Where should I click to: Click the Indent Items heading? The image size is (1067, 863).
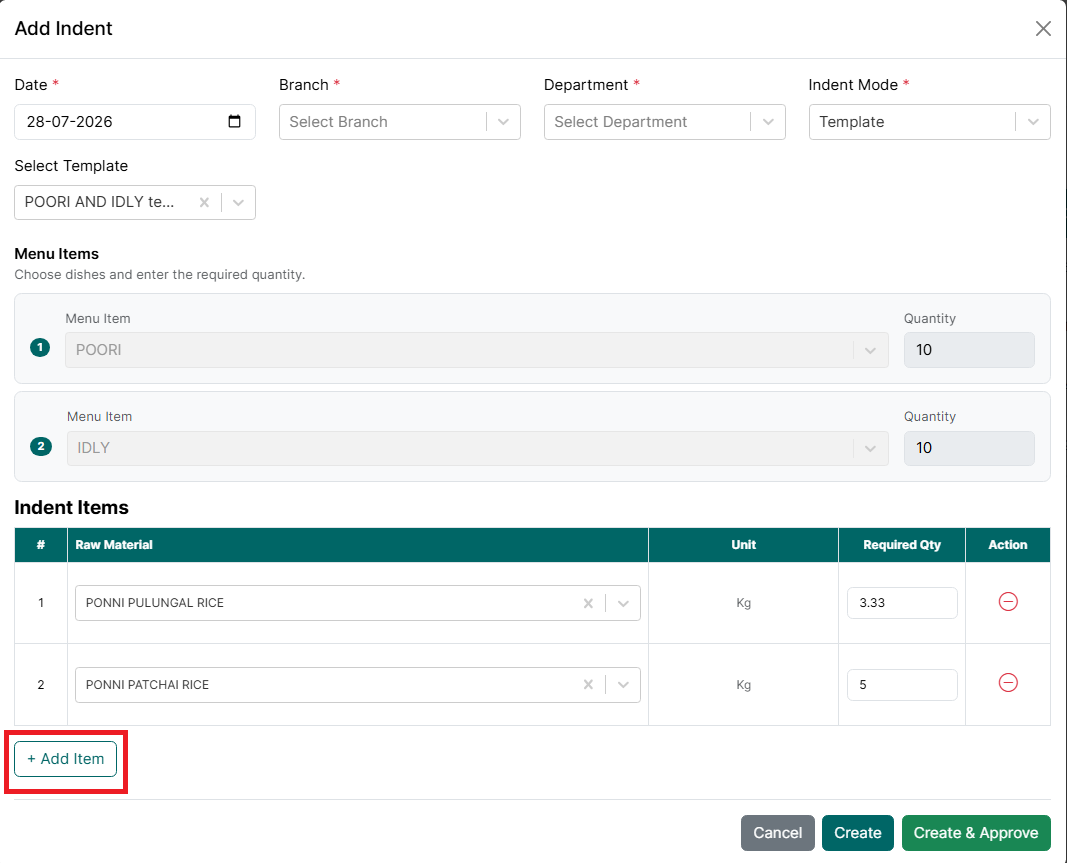pos(71,508)
